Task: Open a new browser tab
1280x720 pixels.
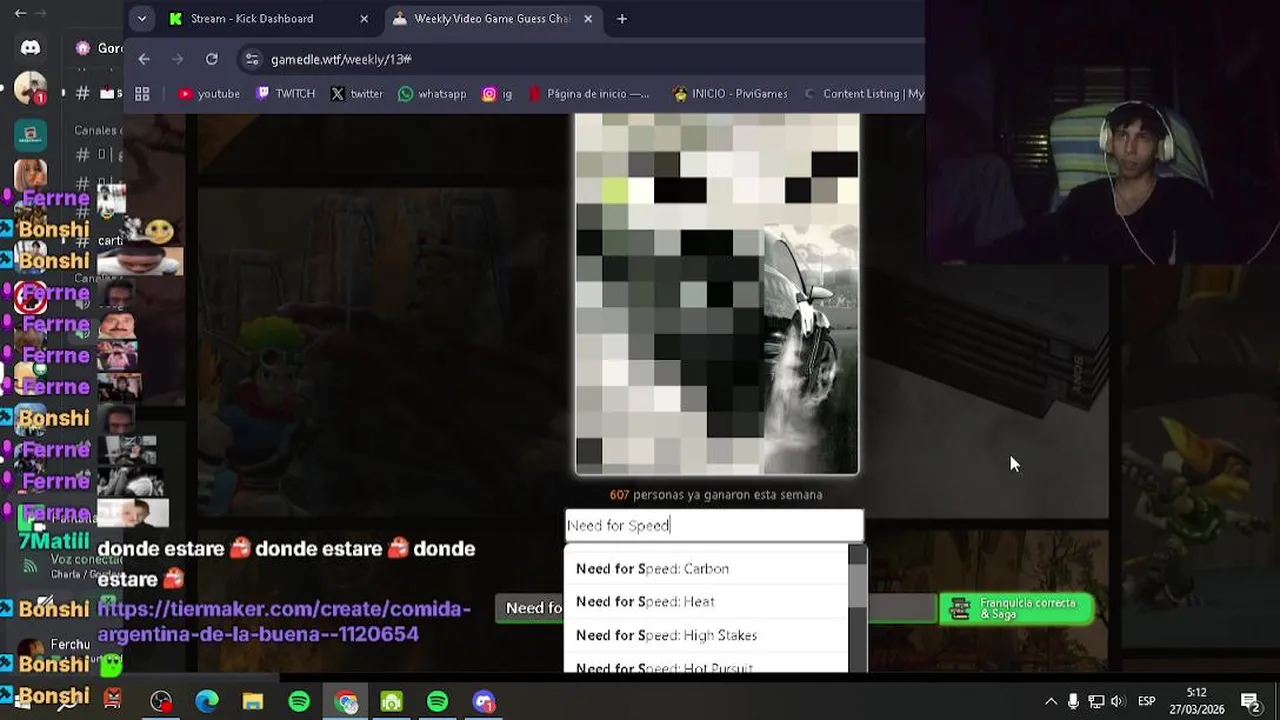Action: click(622, 18)
